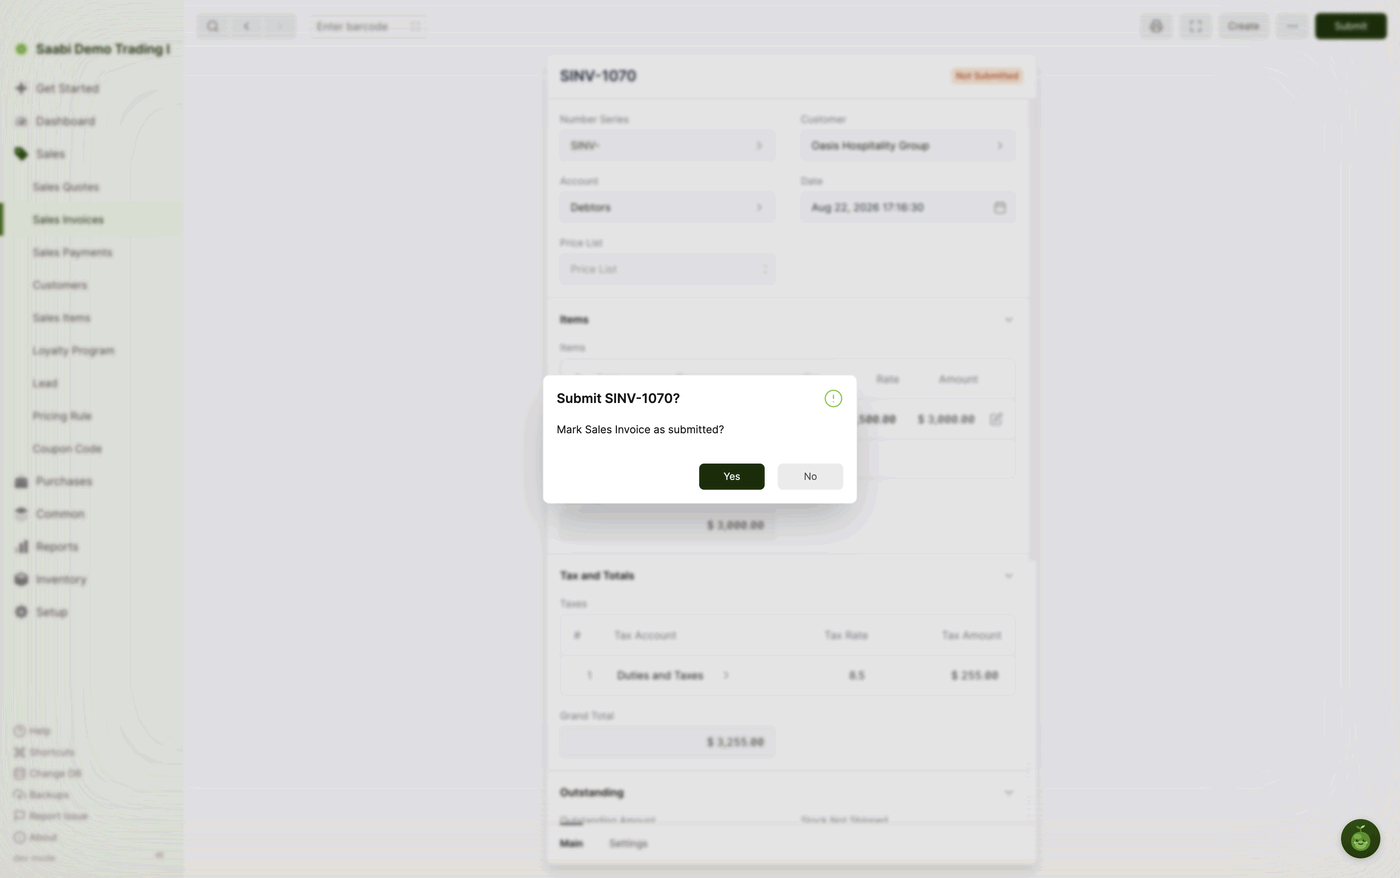Open Shortcuts in the sidebar footer
This screenshot has width=1400, height=878.
point(44,752)
